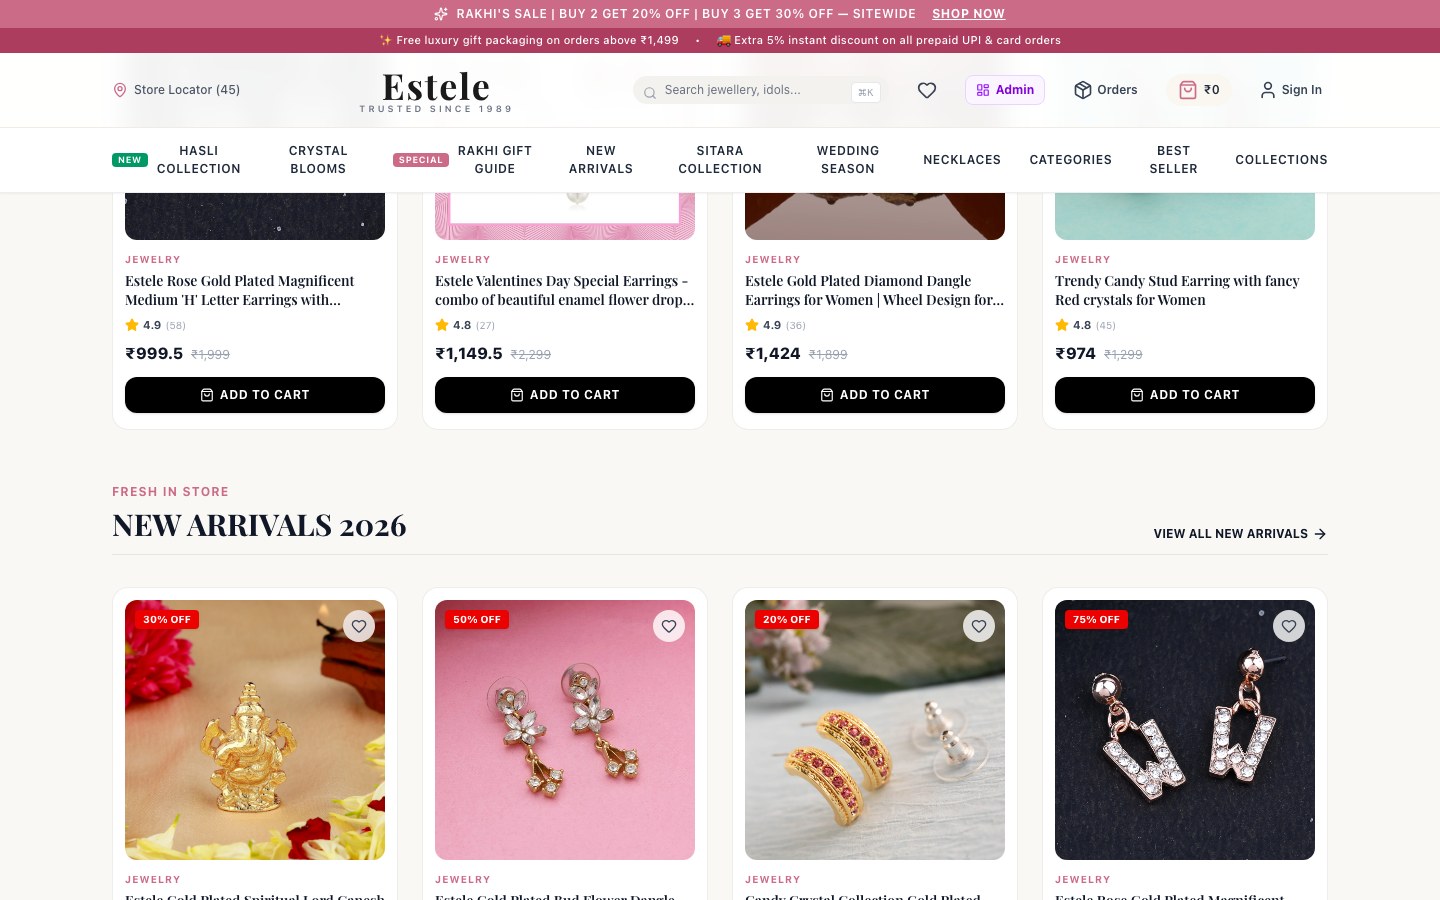The height and width of the screenshot is (900, 1440).
Task: Expand the Collections nav menu
Action: coord(1281,160)
